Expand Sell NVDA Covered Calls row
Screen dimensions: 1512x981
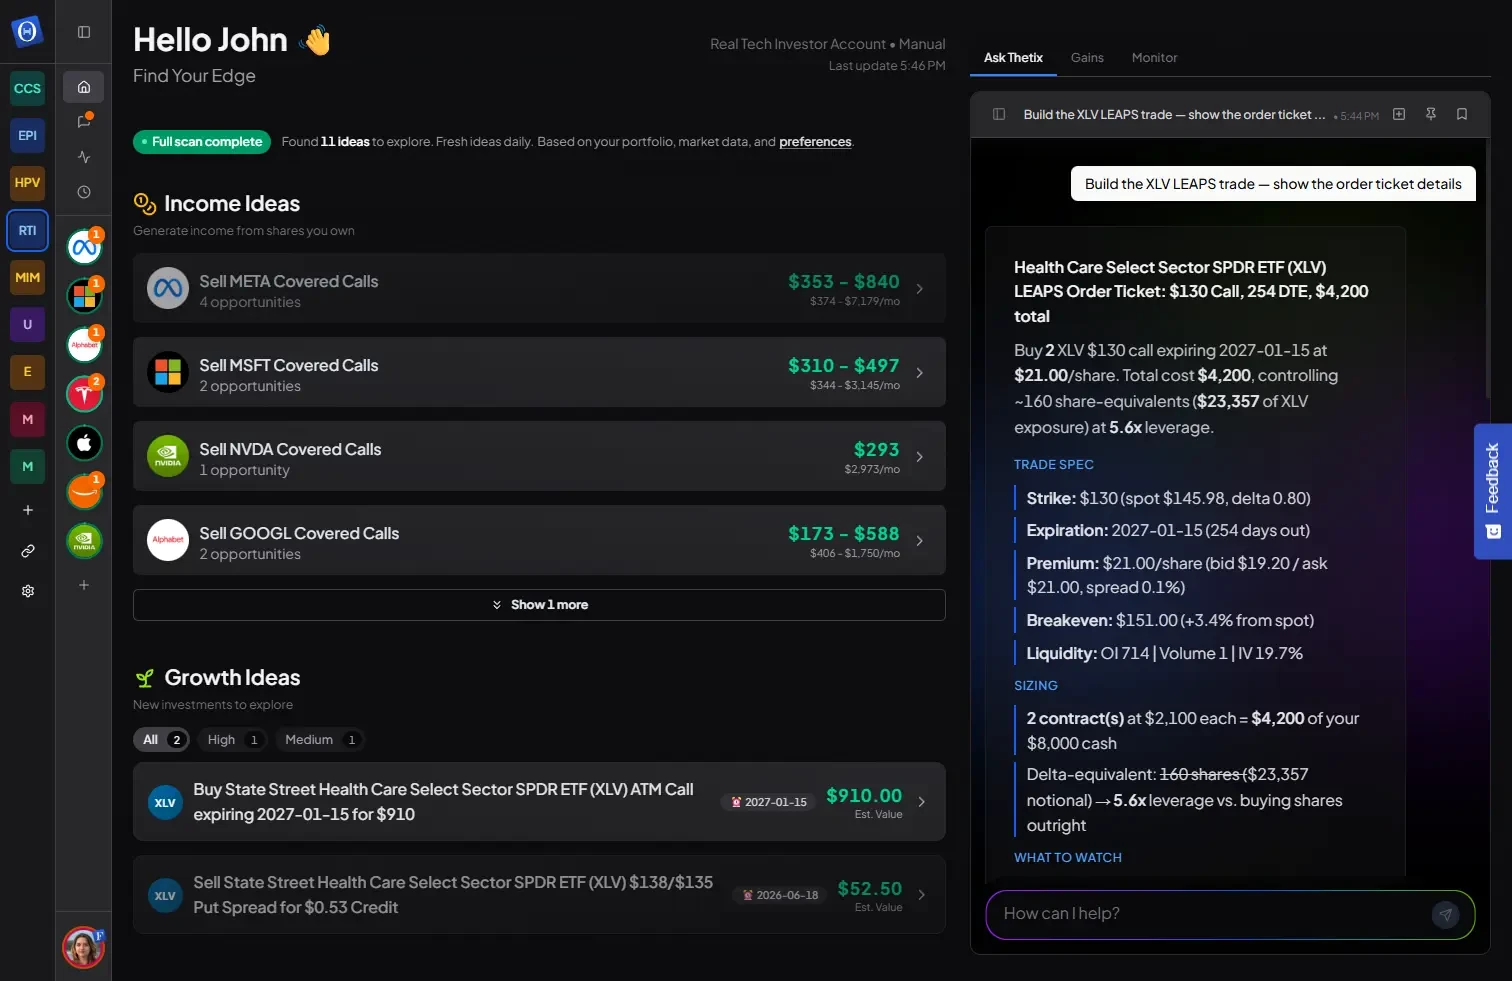pyautogui.click(x=539, y=456)
